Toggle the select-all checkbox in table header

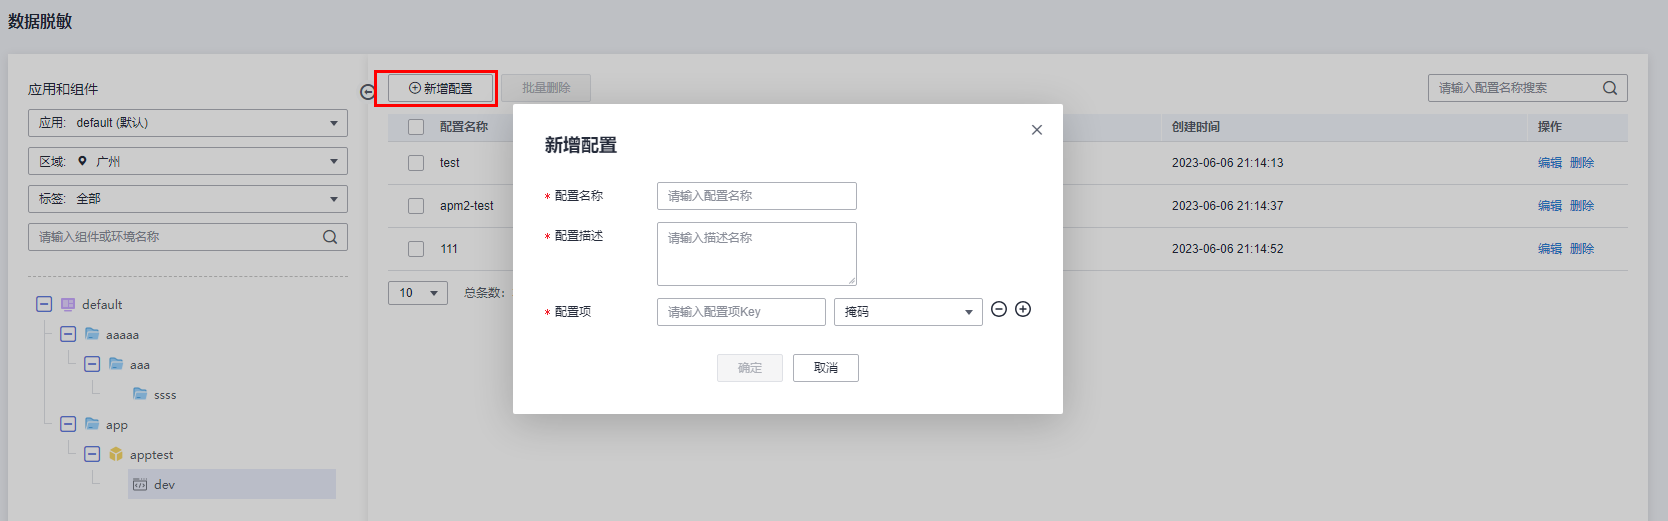pos(416,127)
